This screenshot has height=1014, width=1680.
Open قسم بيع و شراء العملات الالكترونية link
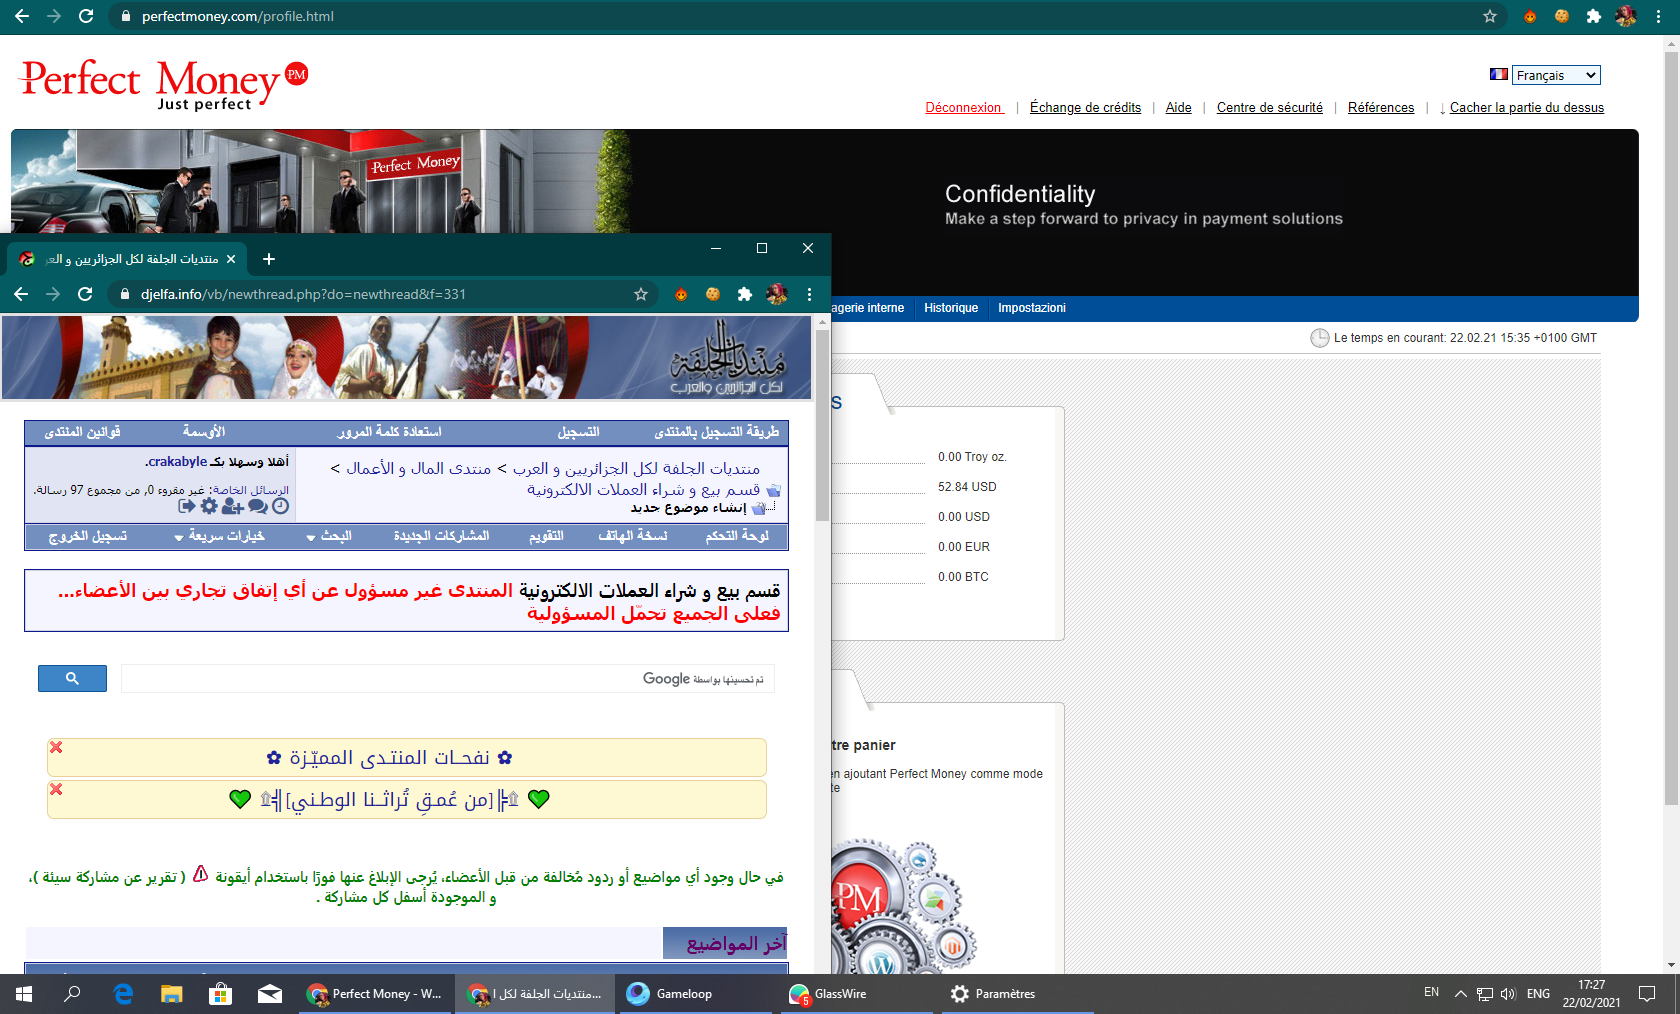(x=644, y=490)
